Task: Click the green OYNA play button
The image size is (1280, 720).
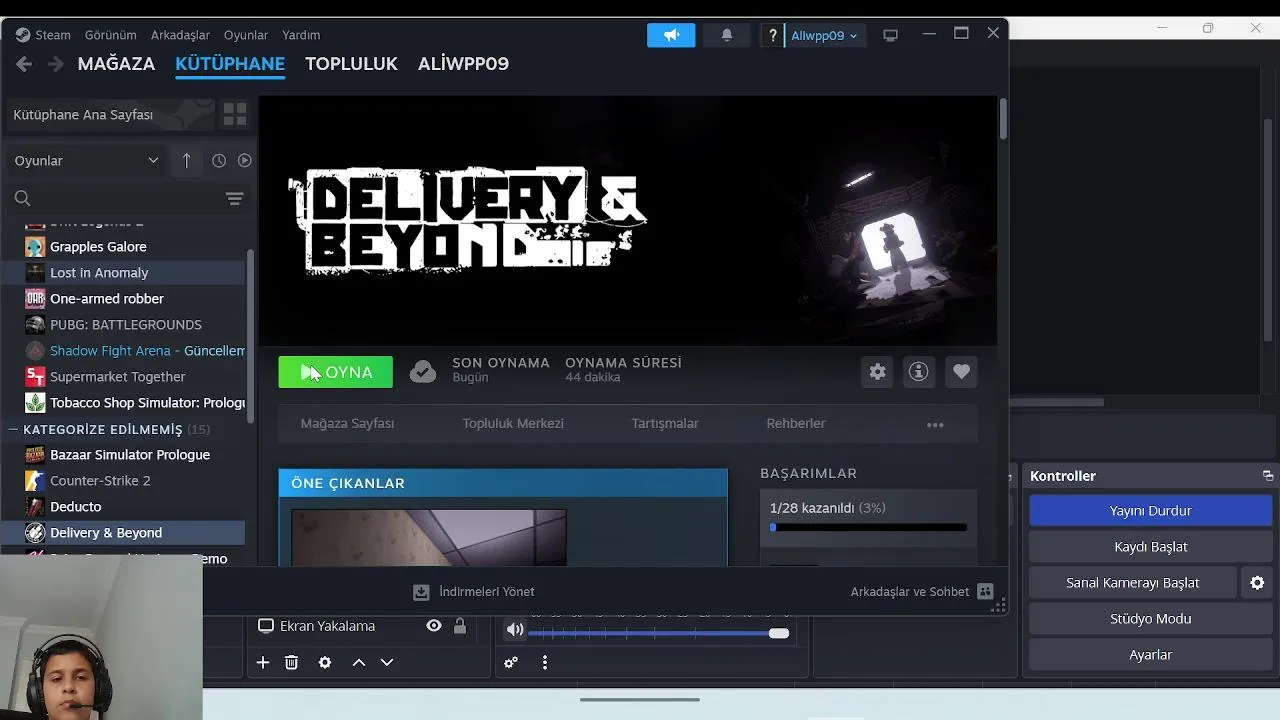Action: pos(336,372)
